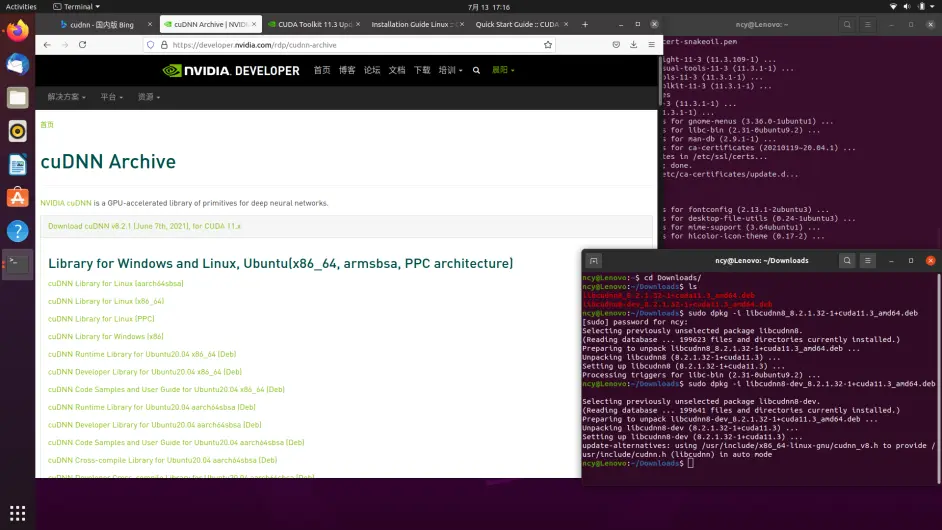Open the 博客 nav item
The width and height of the screenshot is (942, 530).
(347, 70)
